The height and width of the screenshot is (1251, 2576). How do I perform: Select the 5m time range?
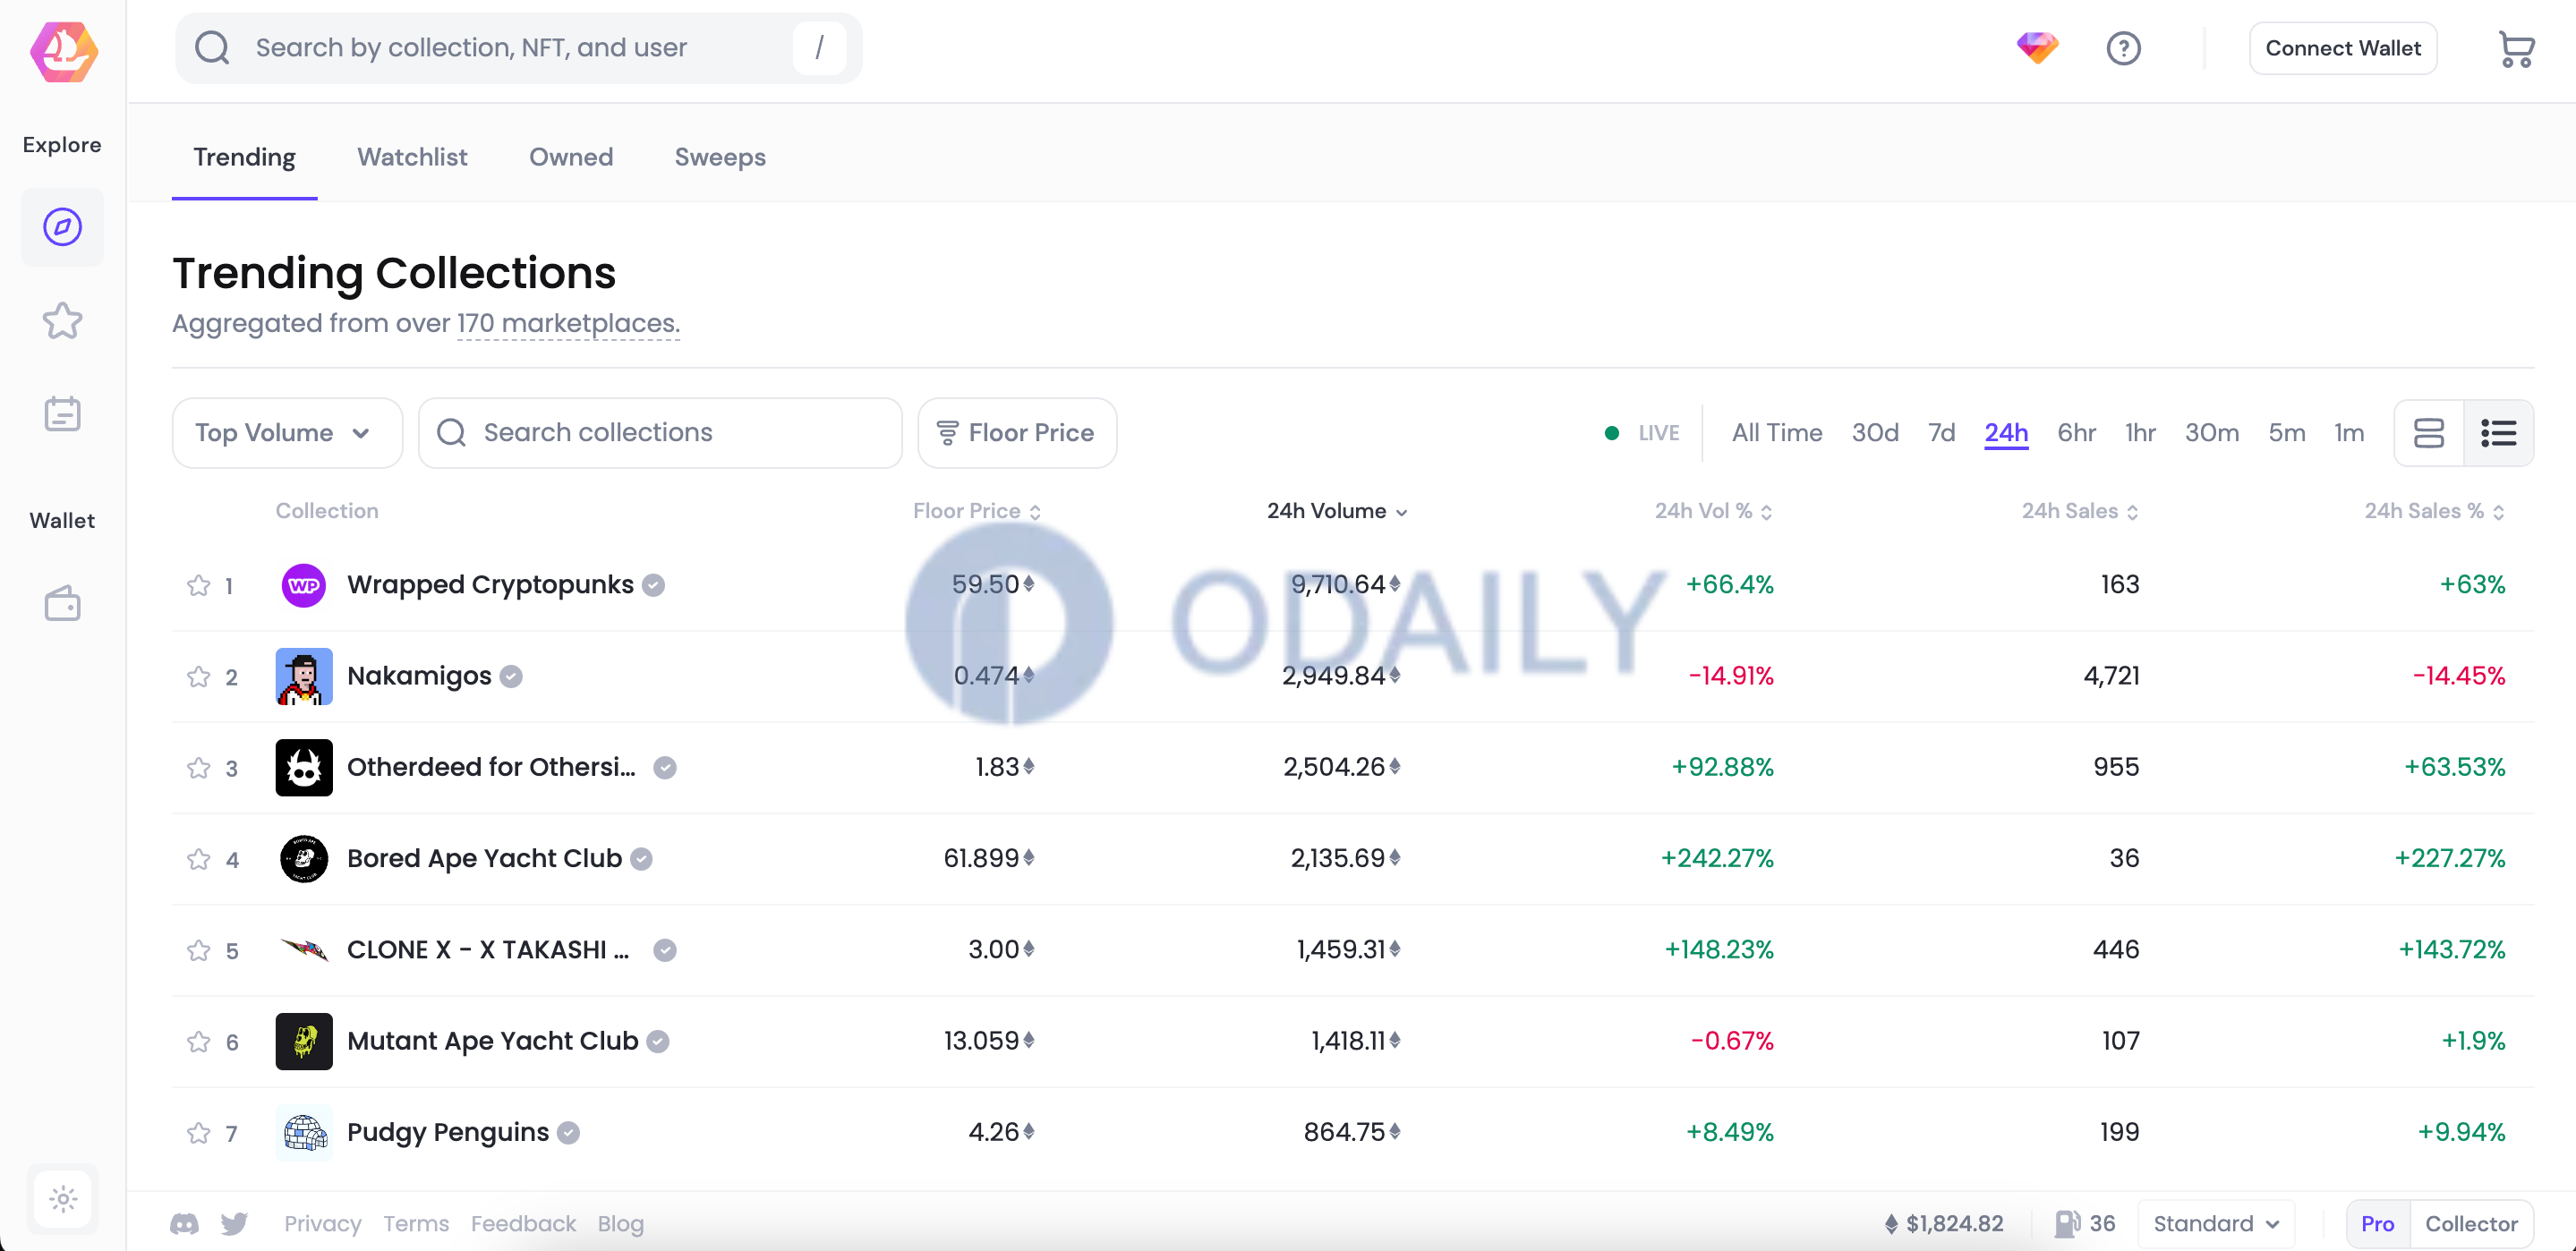pos(2286,433)
